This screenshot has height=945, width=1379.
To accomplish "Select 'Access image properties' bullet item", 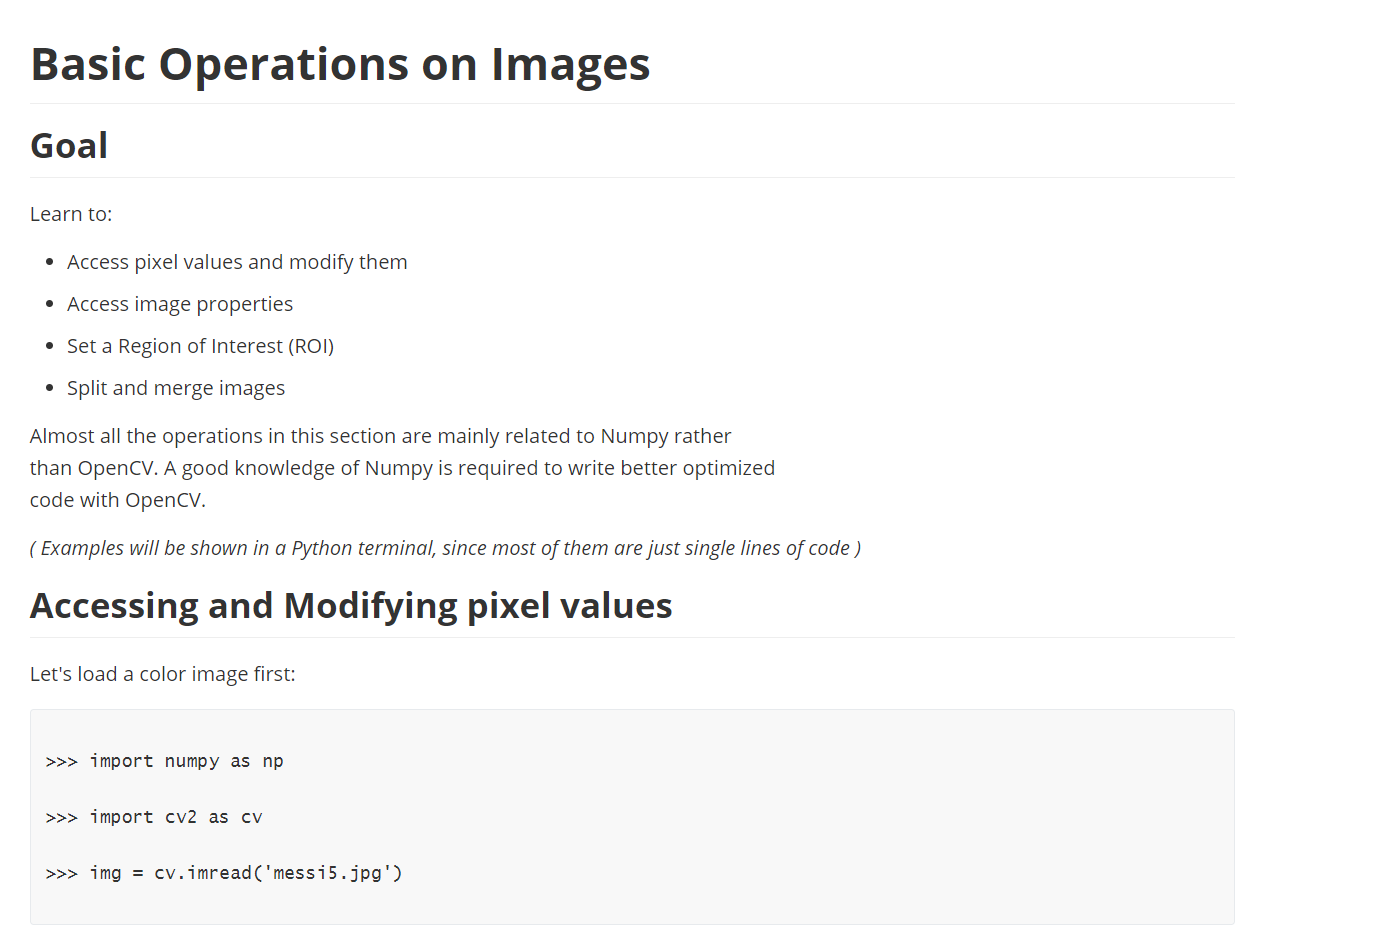I will point(180,304).
